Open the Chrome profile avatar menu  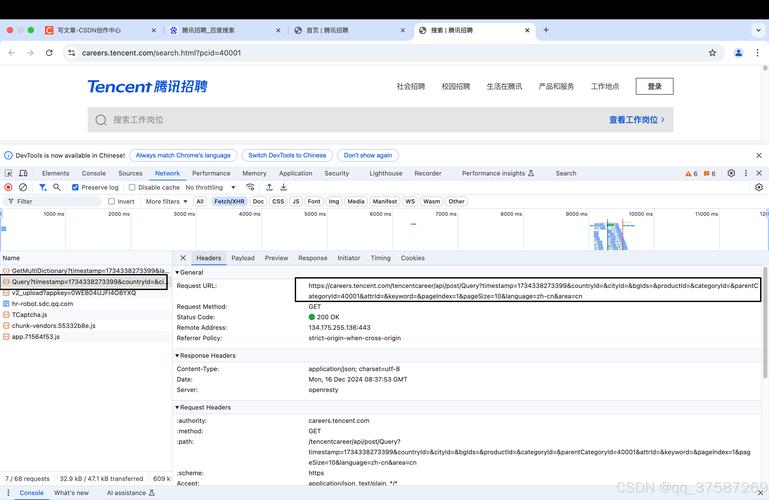(738, 53)
